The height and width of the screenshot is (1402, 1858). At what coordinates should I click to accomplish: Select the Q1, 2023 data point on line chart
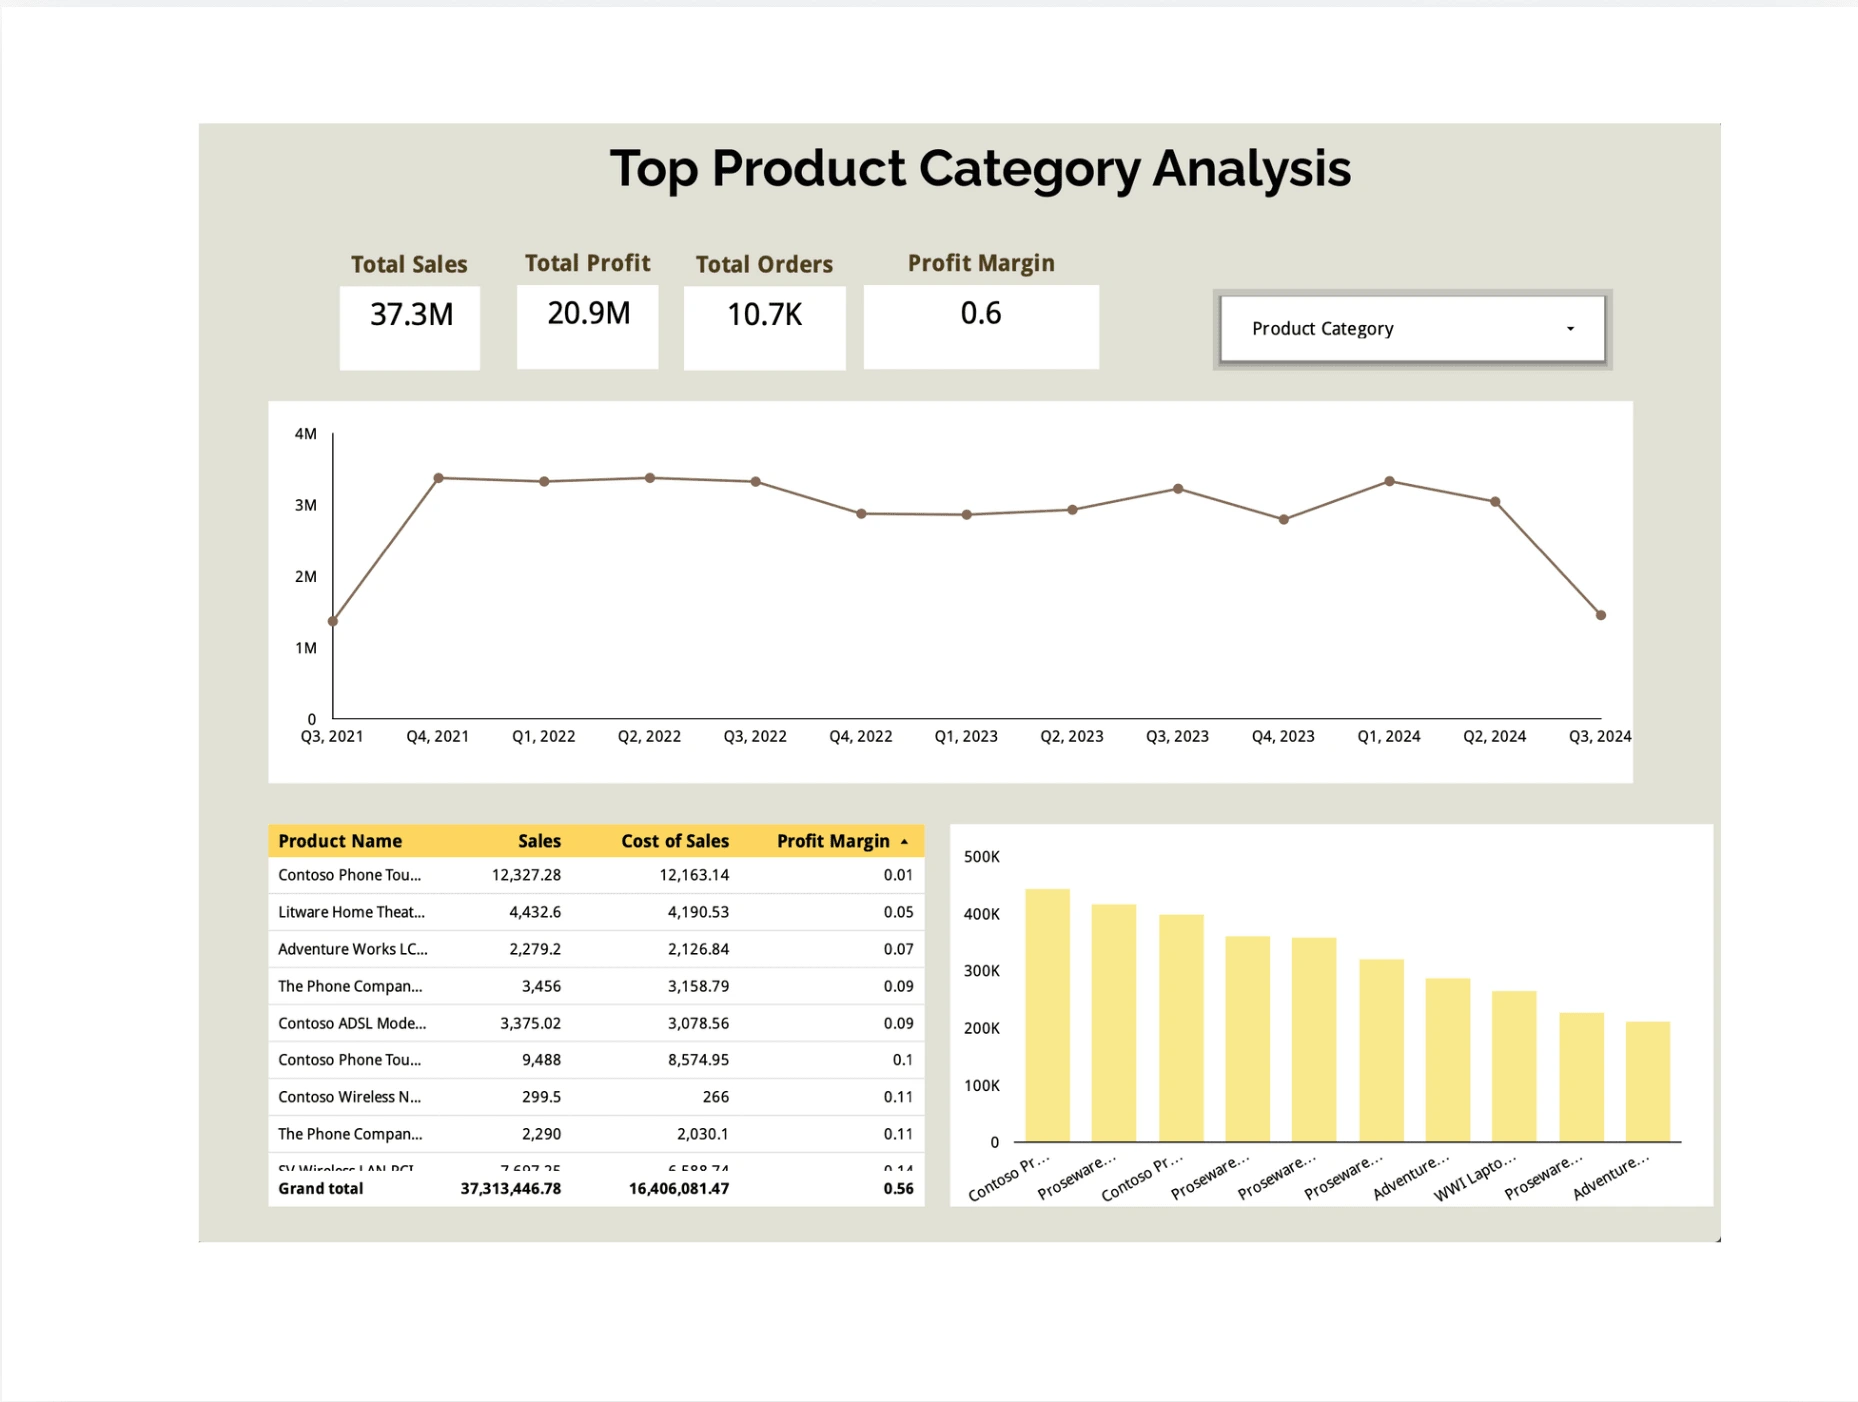(967, 515)
